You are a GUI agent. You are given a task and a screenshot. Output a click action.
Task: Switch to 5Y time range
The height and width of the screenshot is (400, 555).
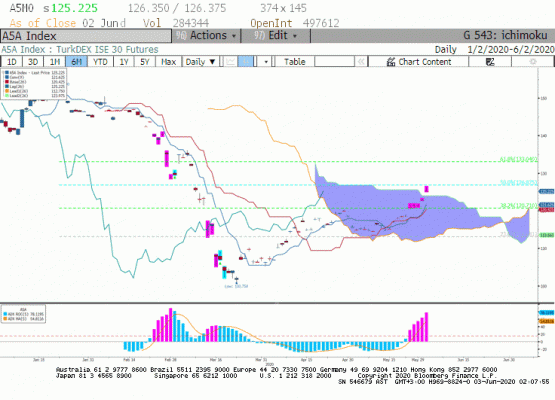[x=145, y=62]
